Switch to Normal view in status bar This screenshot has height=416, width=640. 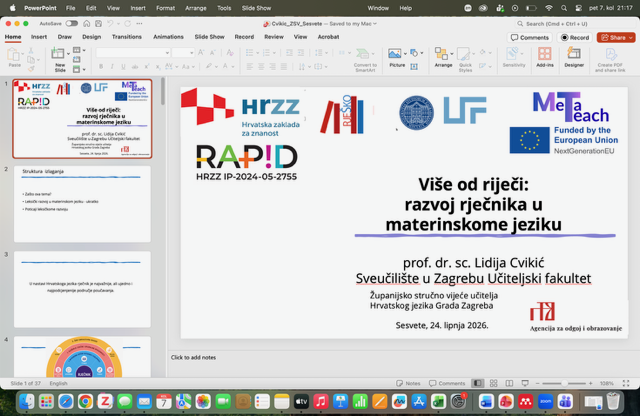(478, 383)
